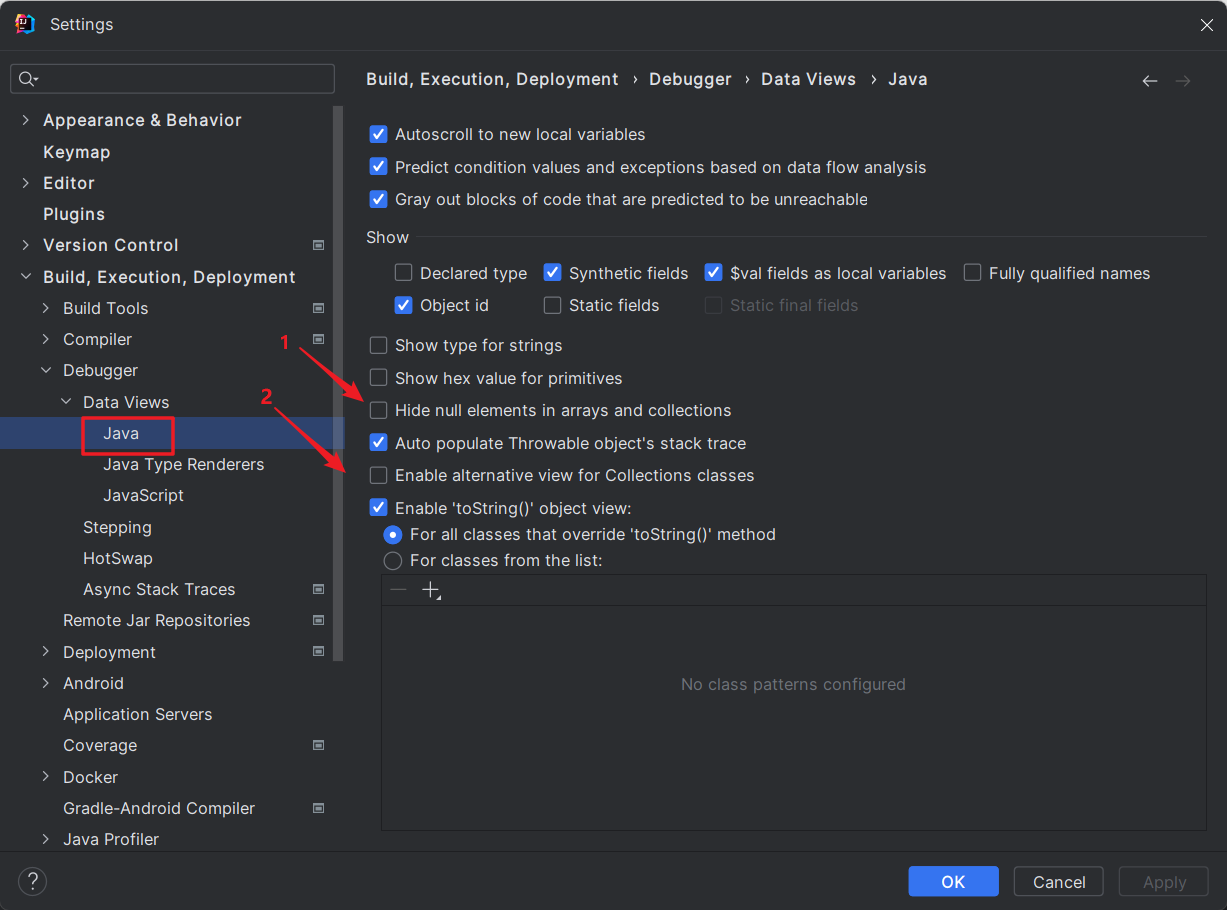This screenshot has width=1227, height=910.
Task: Click the back navigation arrow icon
Action: pyautogui.click(x=1150, y=81)
